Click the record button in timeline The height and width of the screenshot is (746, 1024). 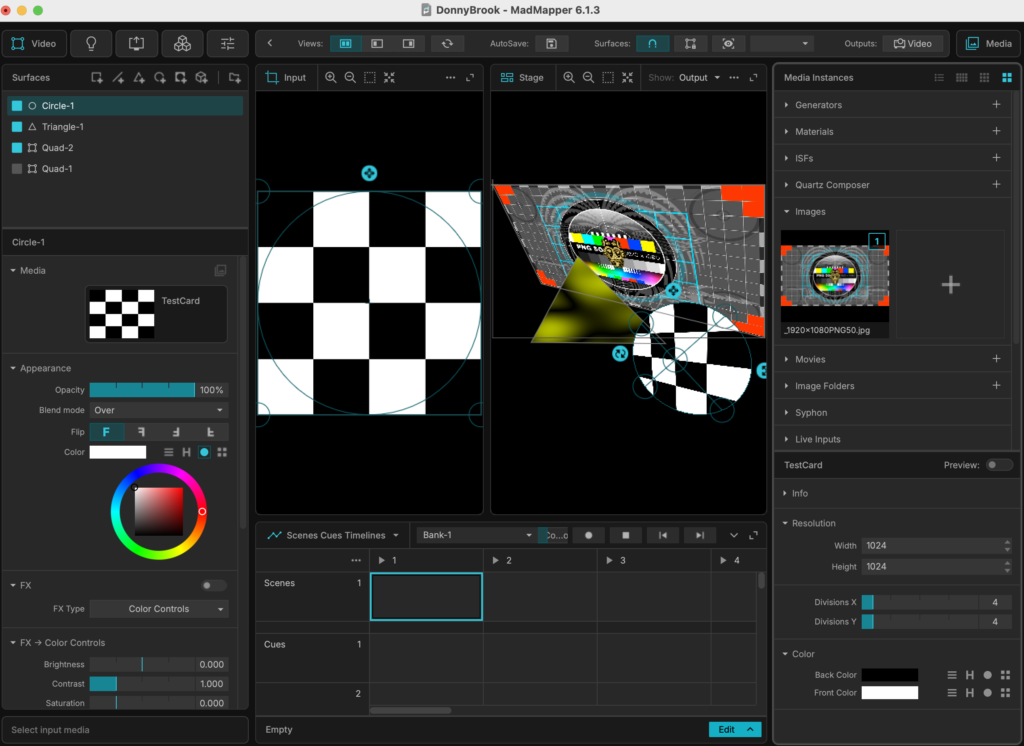pos(588,535)
